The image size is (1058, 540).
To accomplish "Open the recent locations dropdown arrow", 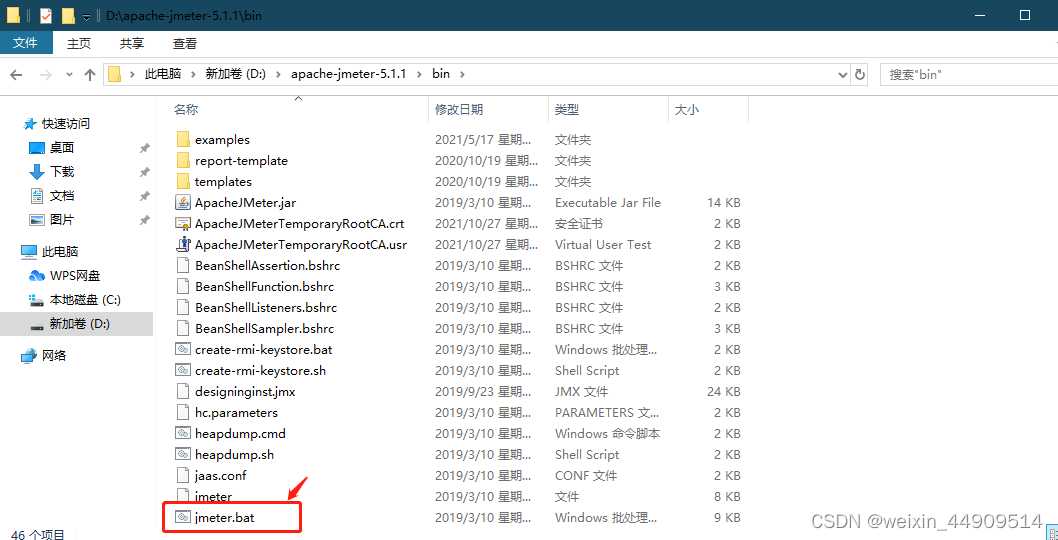I will [69, 75].
